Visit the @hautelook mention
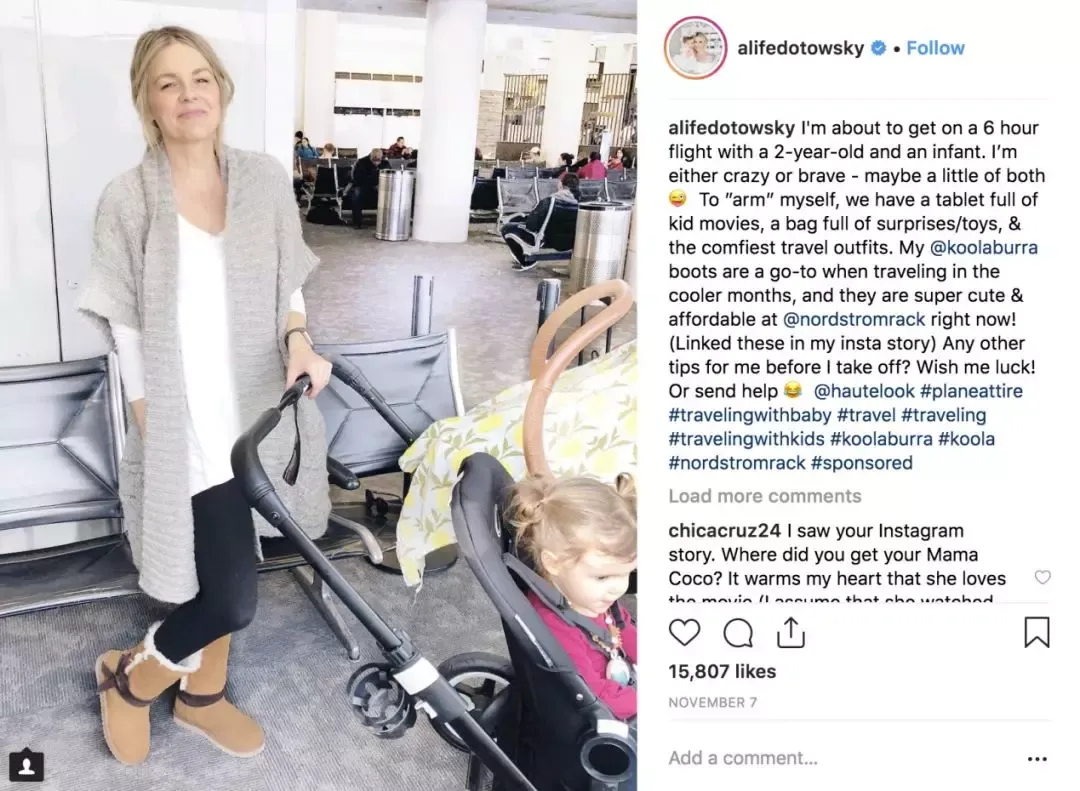 (864, 391)
